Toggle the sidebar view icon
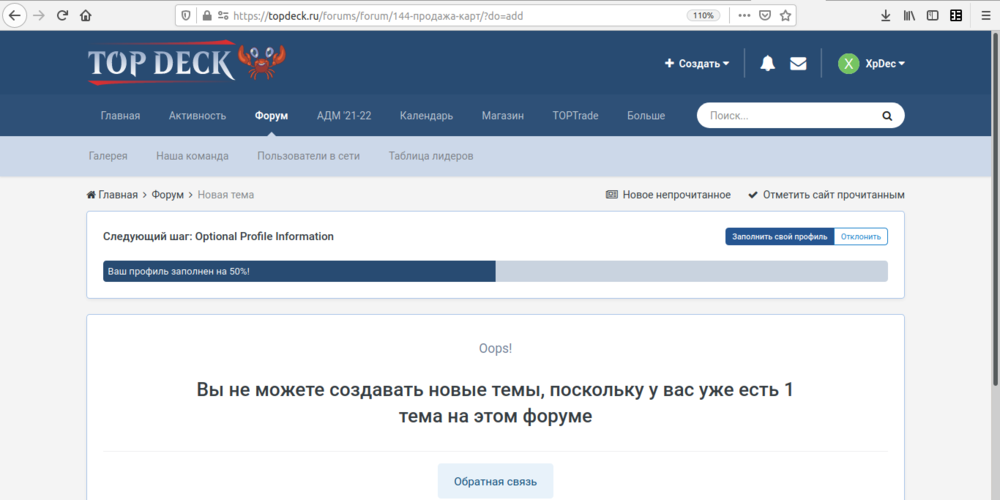Image resolution: width=1000 pixels, height=500 pixels. pyautogui.click(x=932, y=16)
